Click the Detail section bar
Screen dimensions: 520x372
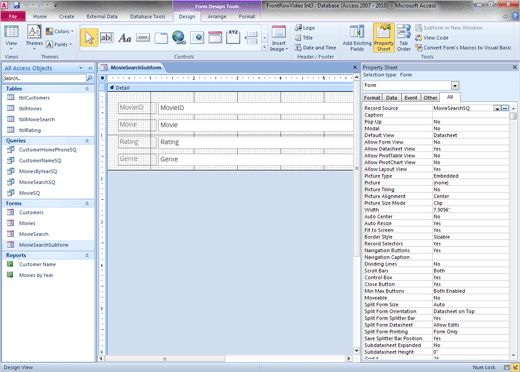coord(230,88)
